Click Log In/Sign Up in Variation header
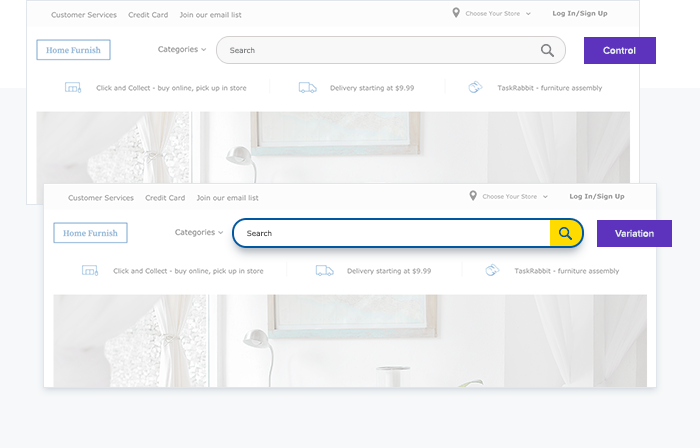This screenshot has width=700, height=448. [596, 197]
